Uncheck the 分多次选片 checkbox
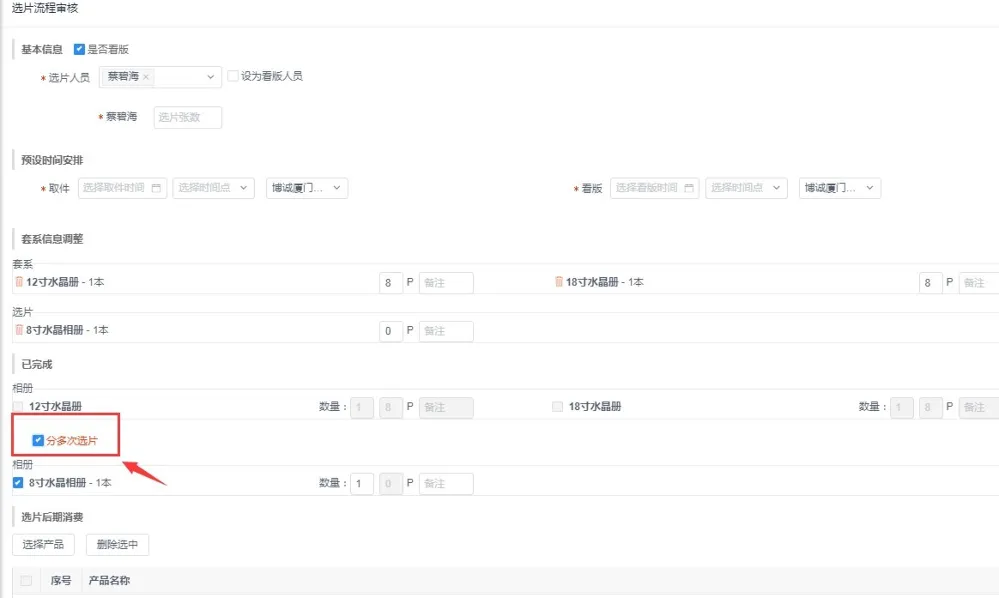The image size is (999, 598). point(38,440)
